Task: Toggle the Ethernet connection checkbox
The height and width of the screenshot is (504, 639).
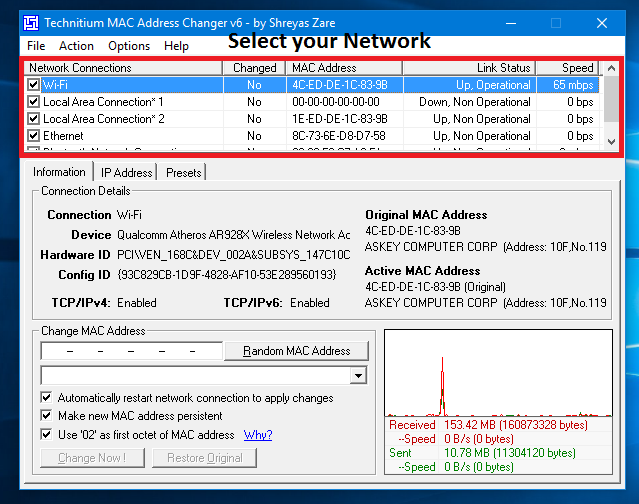Action: pos(33,136)
